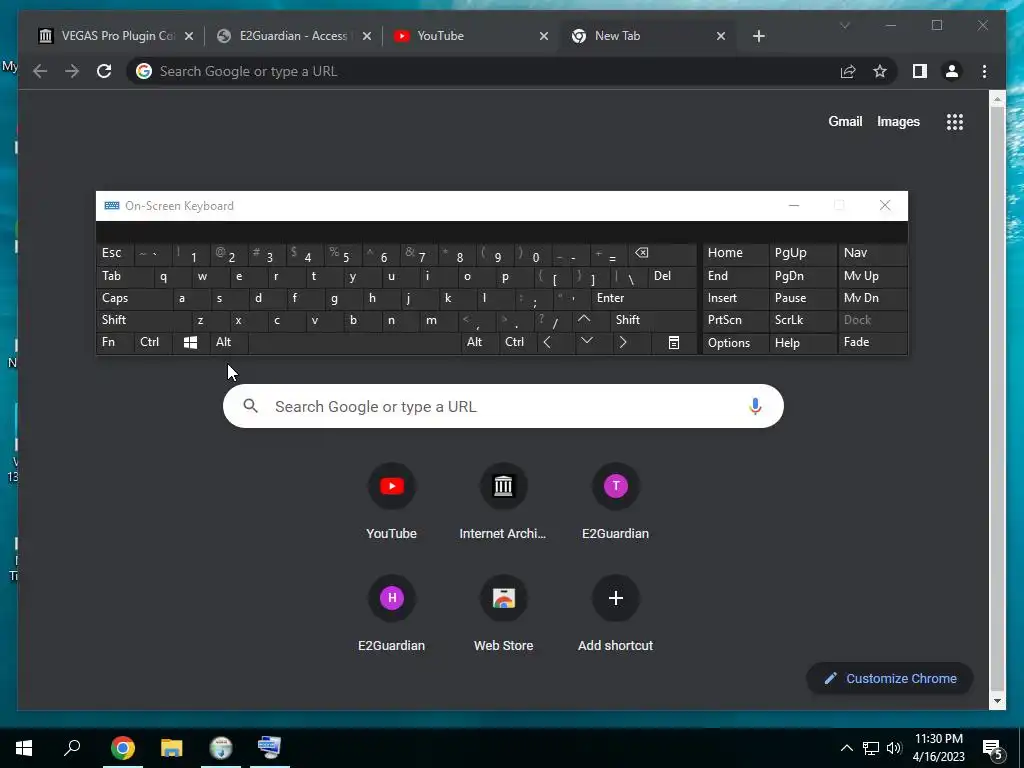Toggle Caps key on On-Screen Keyboard
The image size is (1024, 768).
click(134, 298)
